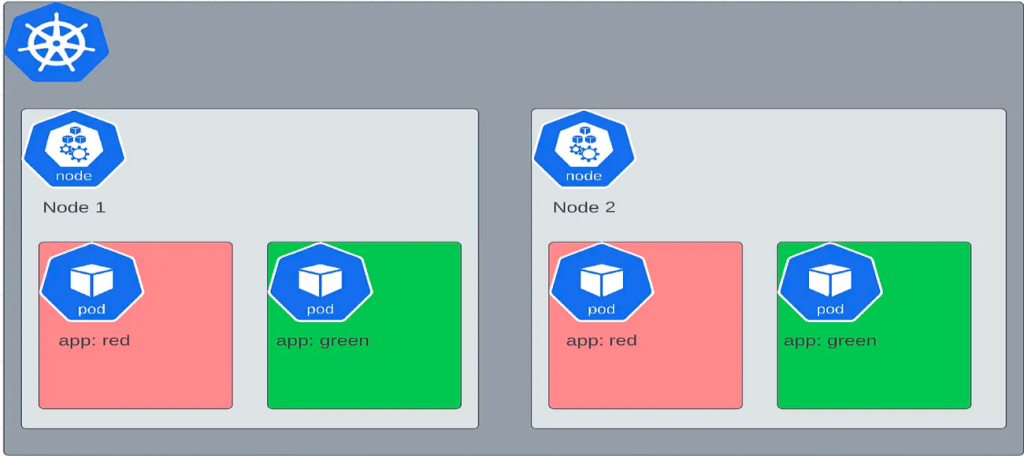1024x456 pixels.
Task: Select "app: red" label inside Node 1
Action: tap(94, 341)
